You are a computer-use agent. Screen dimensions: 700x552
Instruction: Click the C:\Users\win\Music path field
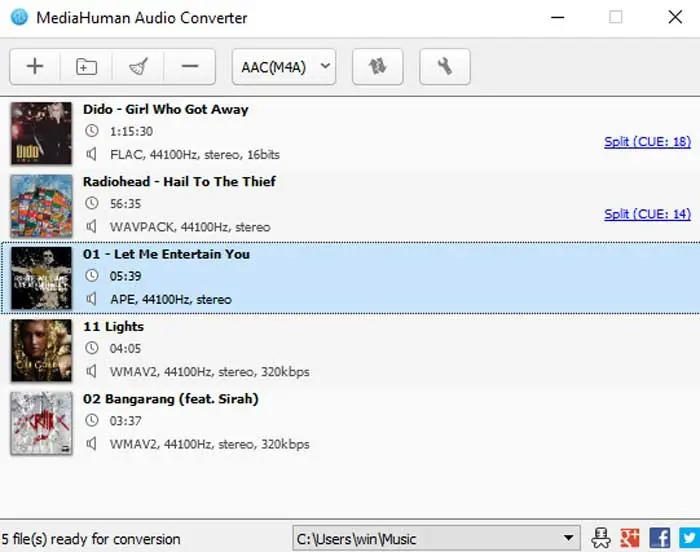pyautogui.click(x=436, y=538)
